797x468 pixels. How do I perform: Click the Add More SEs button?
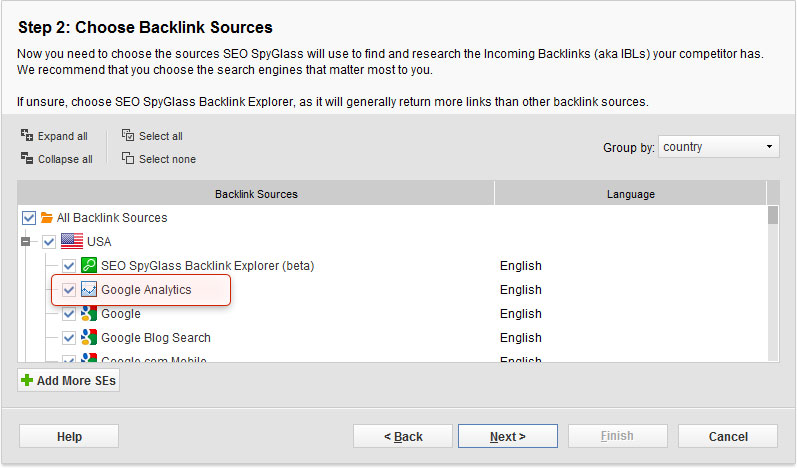tap(68, 381)
